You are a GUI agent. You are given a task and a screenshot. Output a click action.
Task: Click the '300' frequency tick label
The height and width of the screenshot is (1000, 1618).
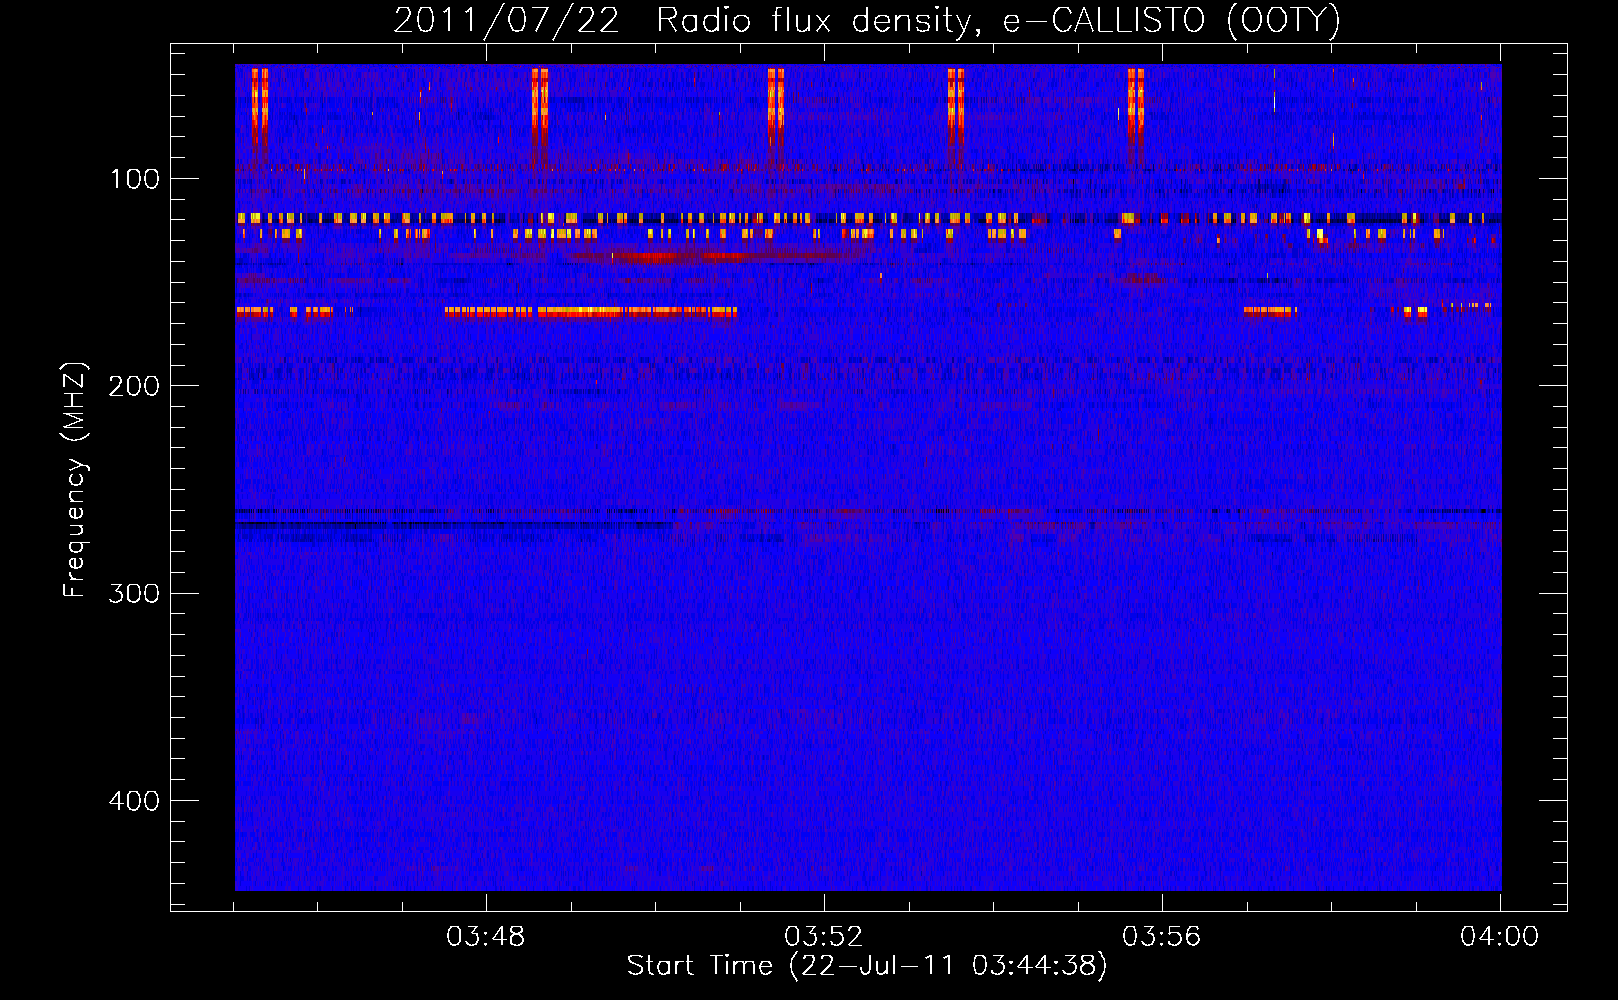coord(134,593)
